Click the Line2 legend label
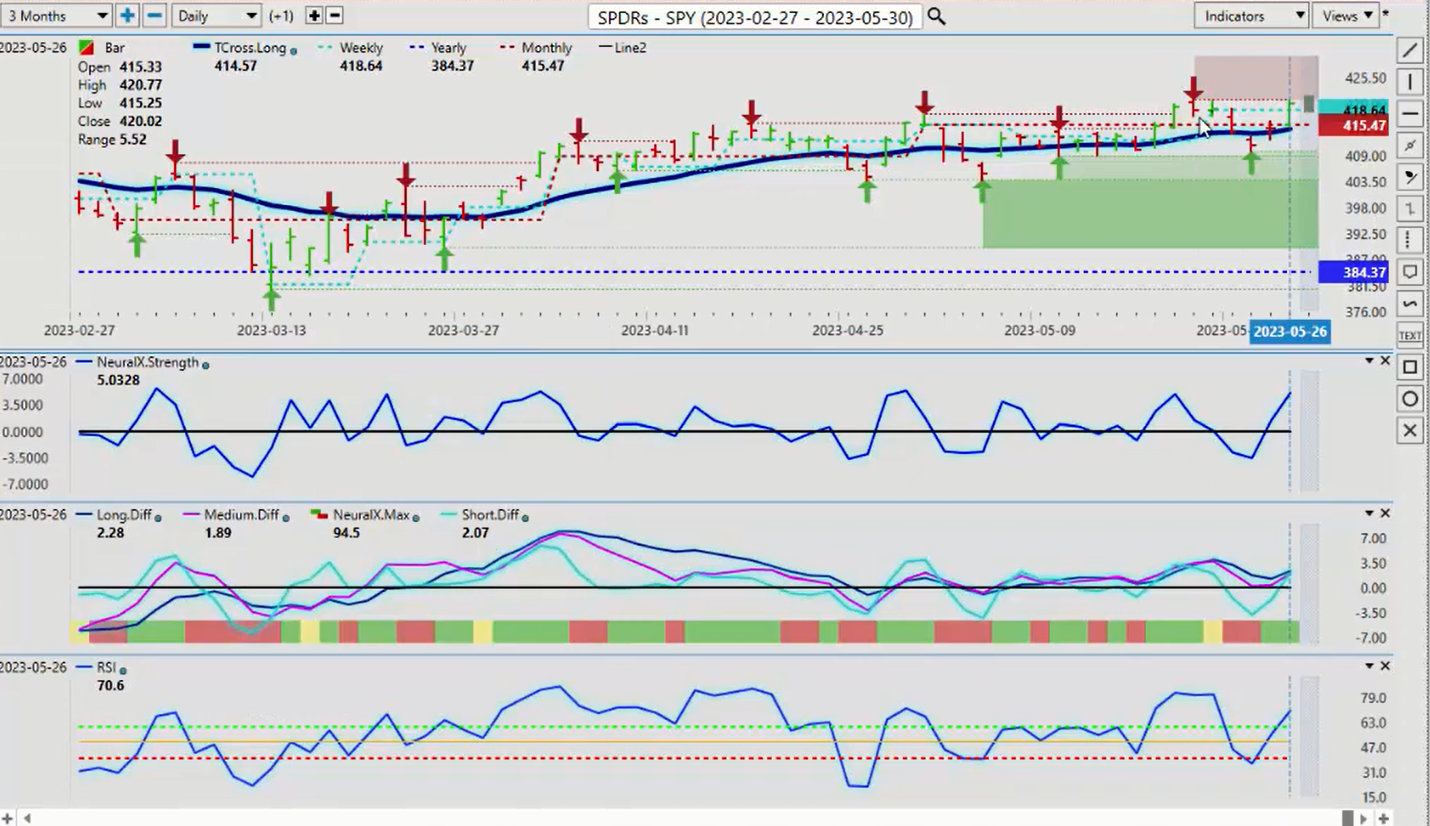This screenshot has width=1430, height=826. point(630,47)
